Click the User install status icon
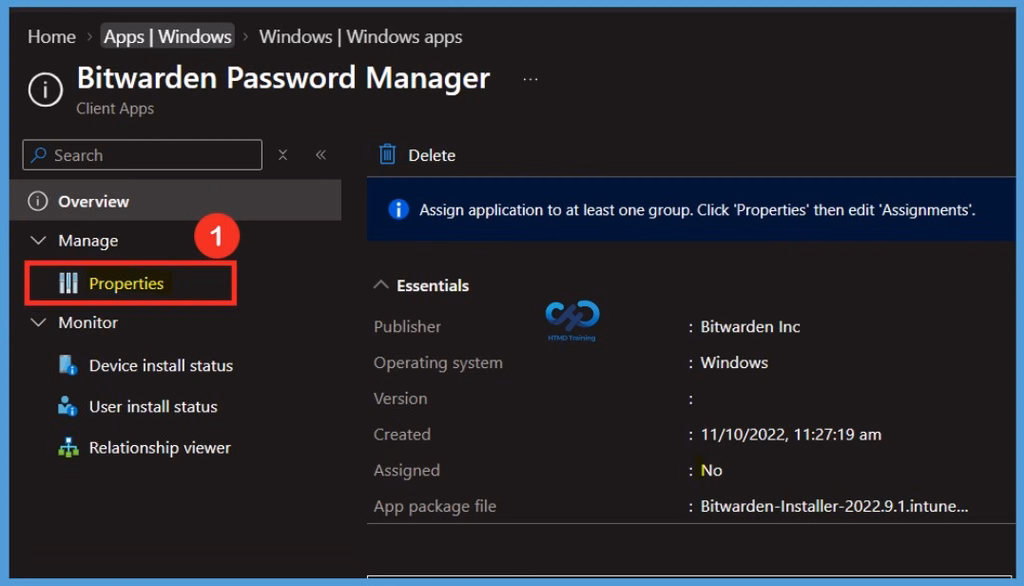 coord(68,406)
